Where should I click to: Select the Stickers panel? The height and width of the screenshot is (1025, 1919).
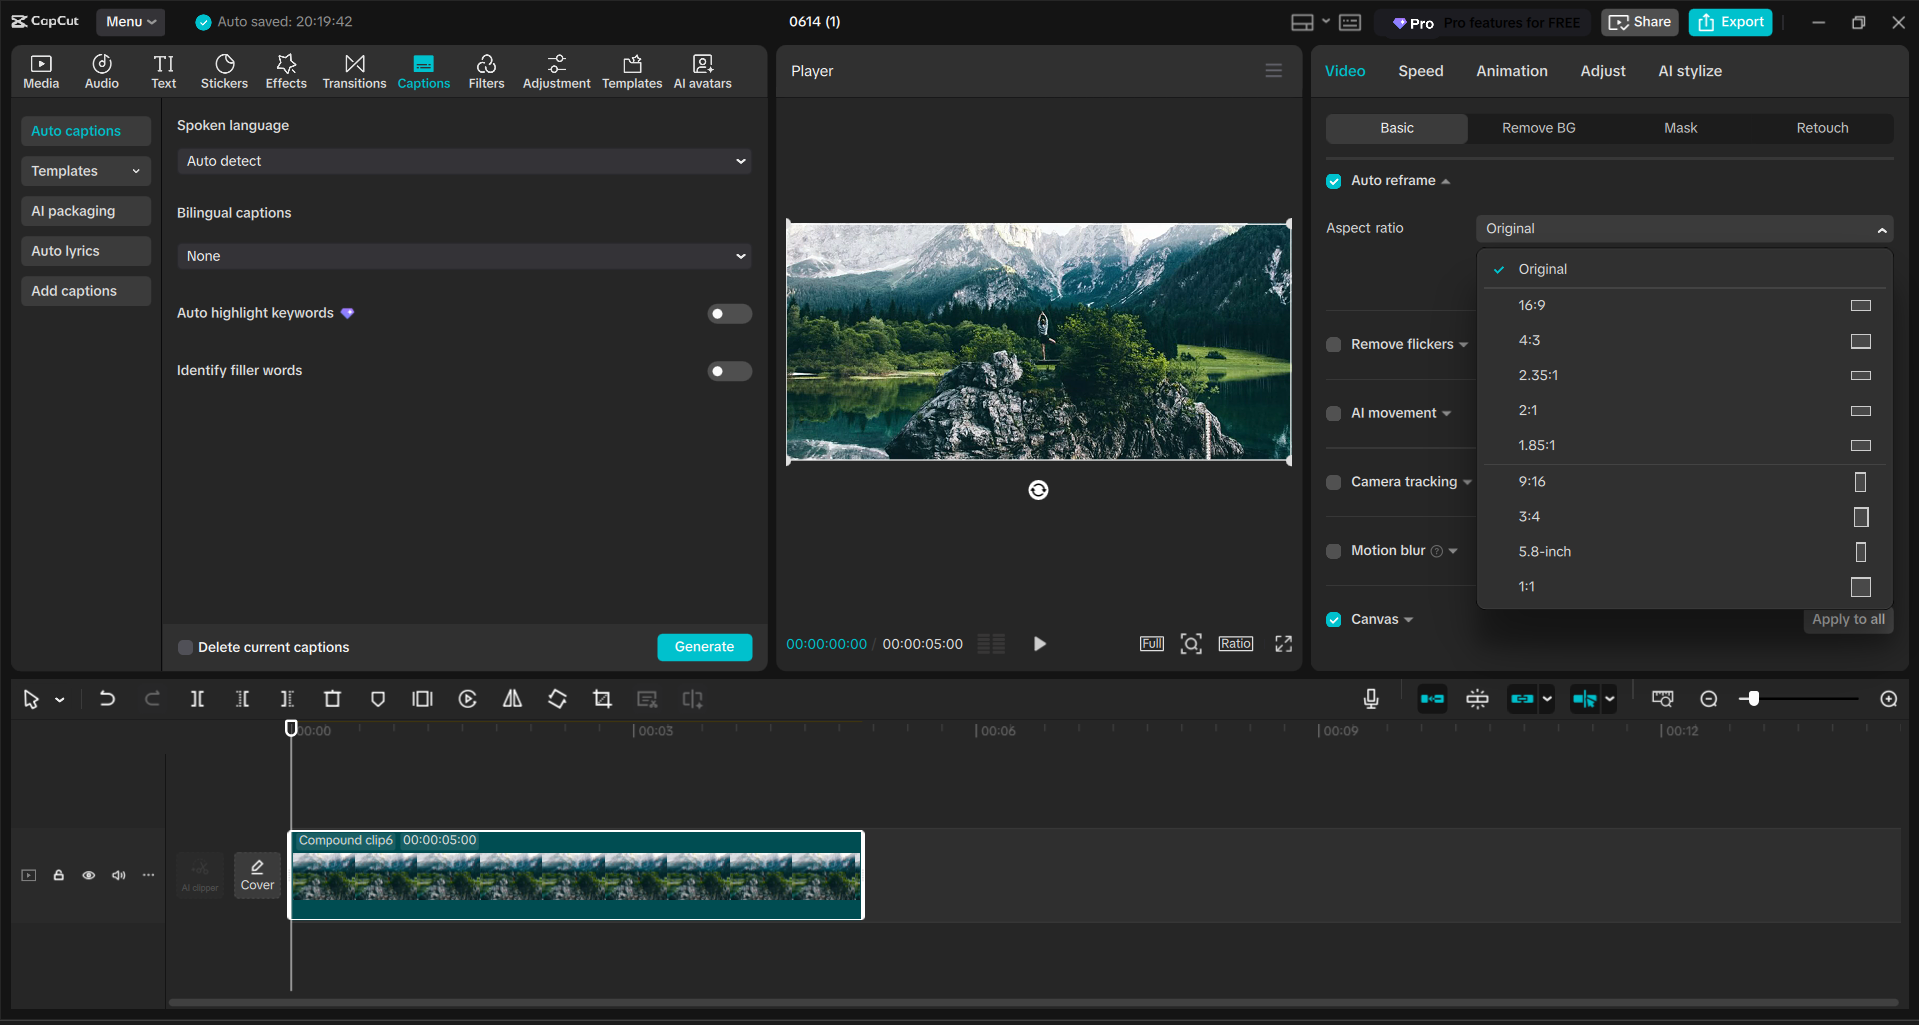[x=224, y=70]
